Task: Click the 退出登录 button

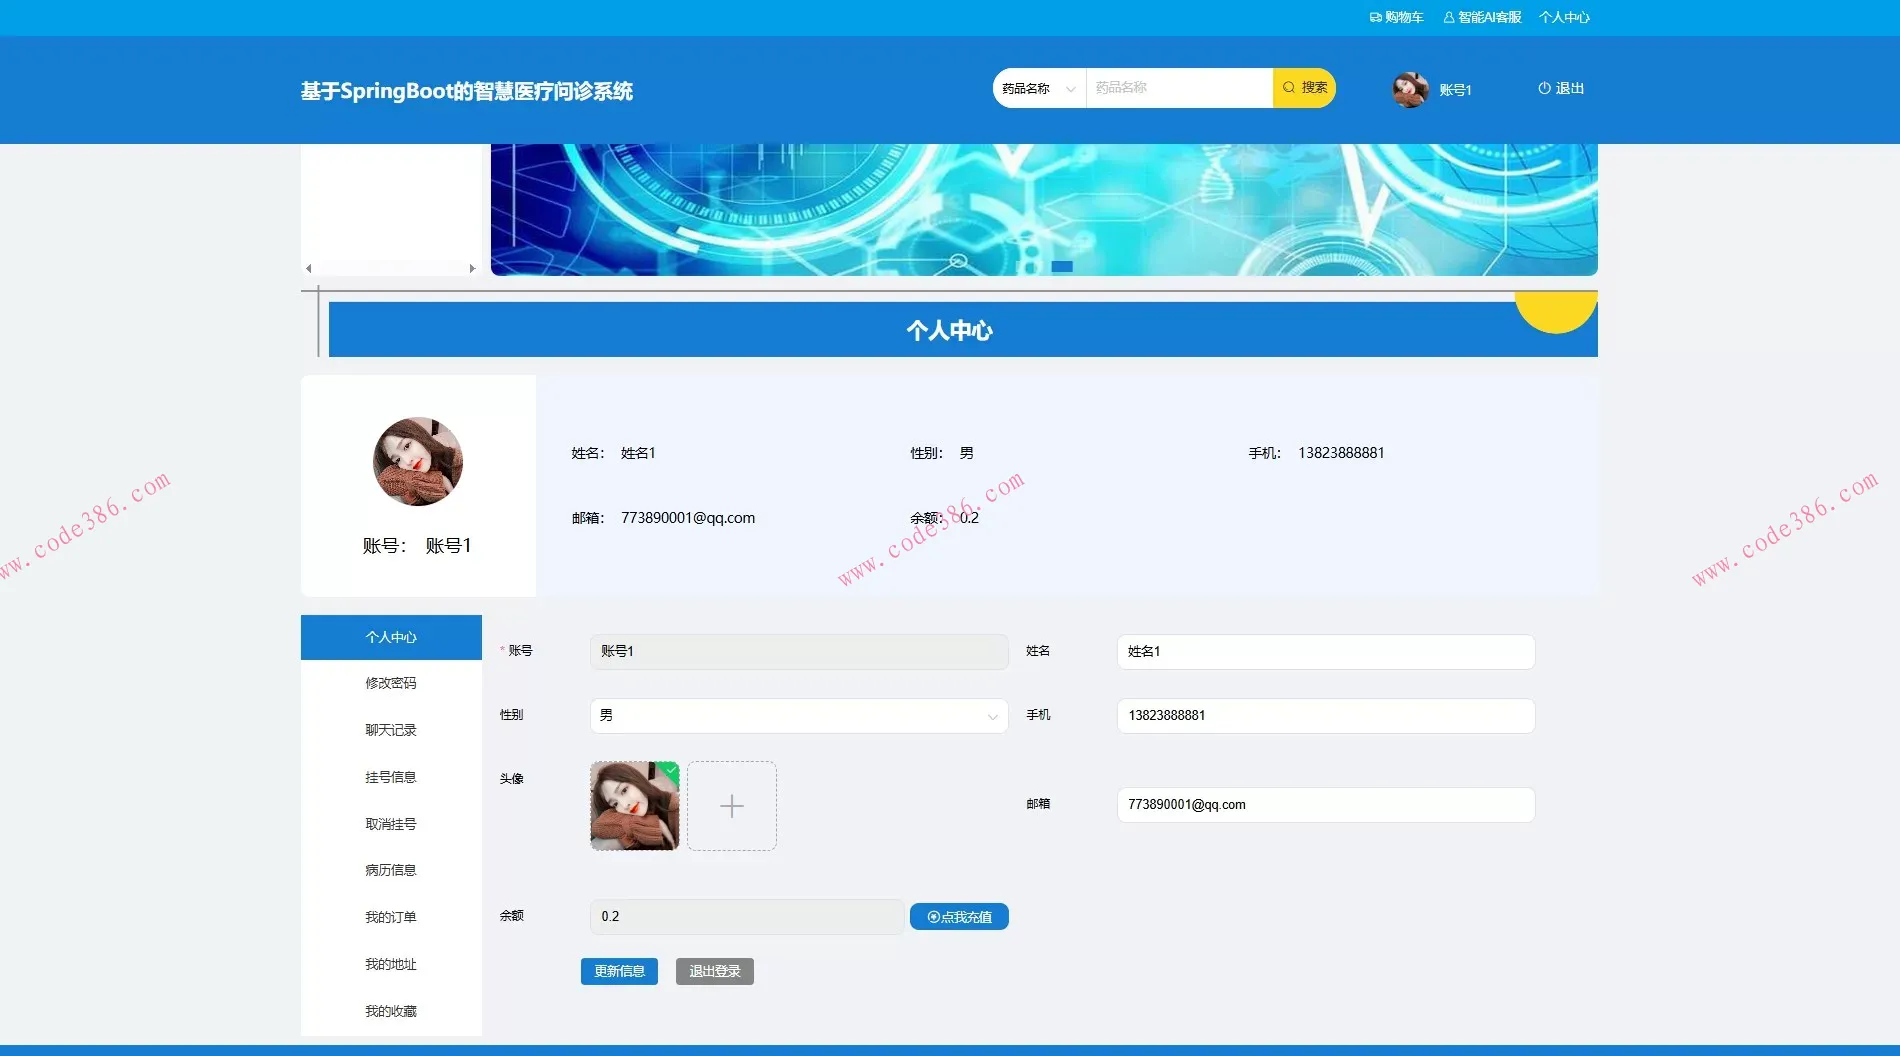Action: coord(714,971)
